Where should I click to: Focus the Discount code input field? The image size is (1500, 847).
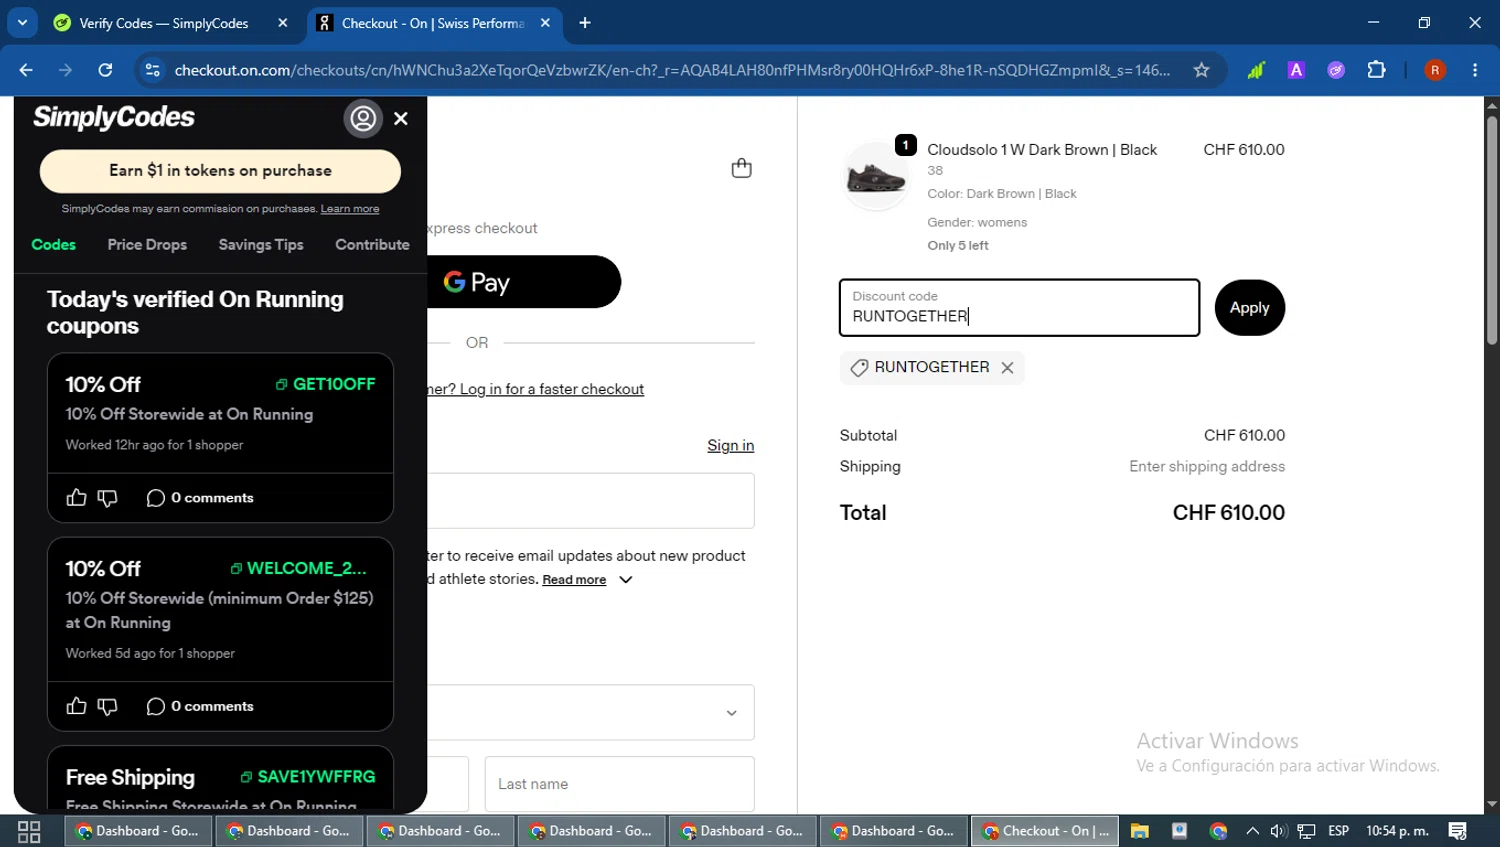pyautogui.click(x=1019, y=308)
